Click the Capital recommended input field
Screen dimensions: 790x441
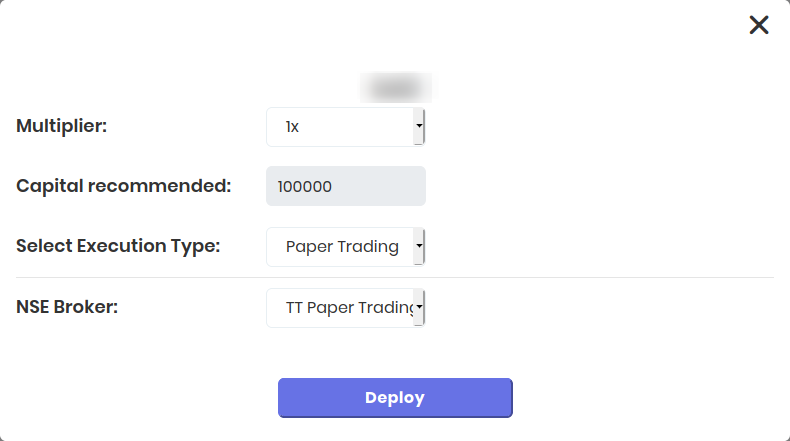[345, 186]
